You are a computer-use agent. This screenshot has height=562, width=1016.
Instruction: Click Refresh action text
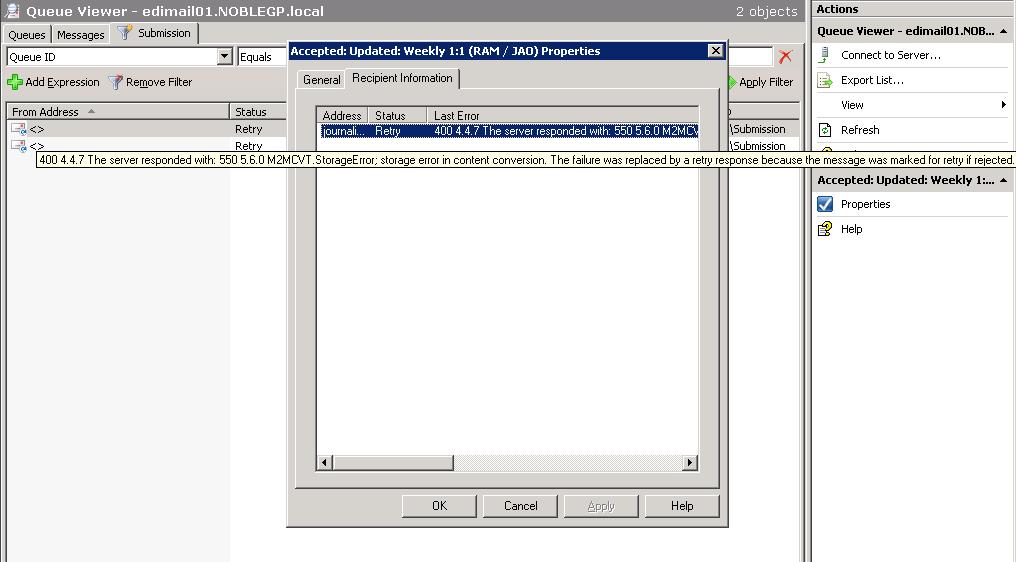[860, 130]
